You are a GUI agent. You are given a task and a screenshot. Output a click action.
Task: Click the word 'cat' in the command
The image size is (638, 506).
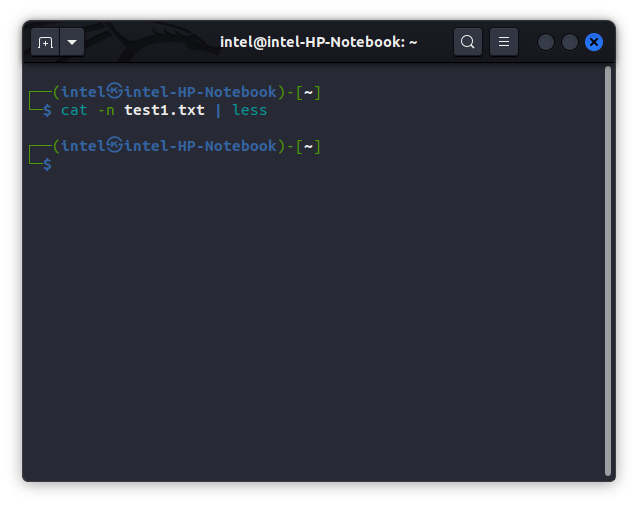click(x=74, y=110)
